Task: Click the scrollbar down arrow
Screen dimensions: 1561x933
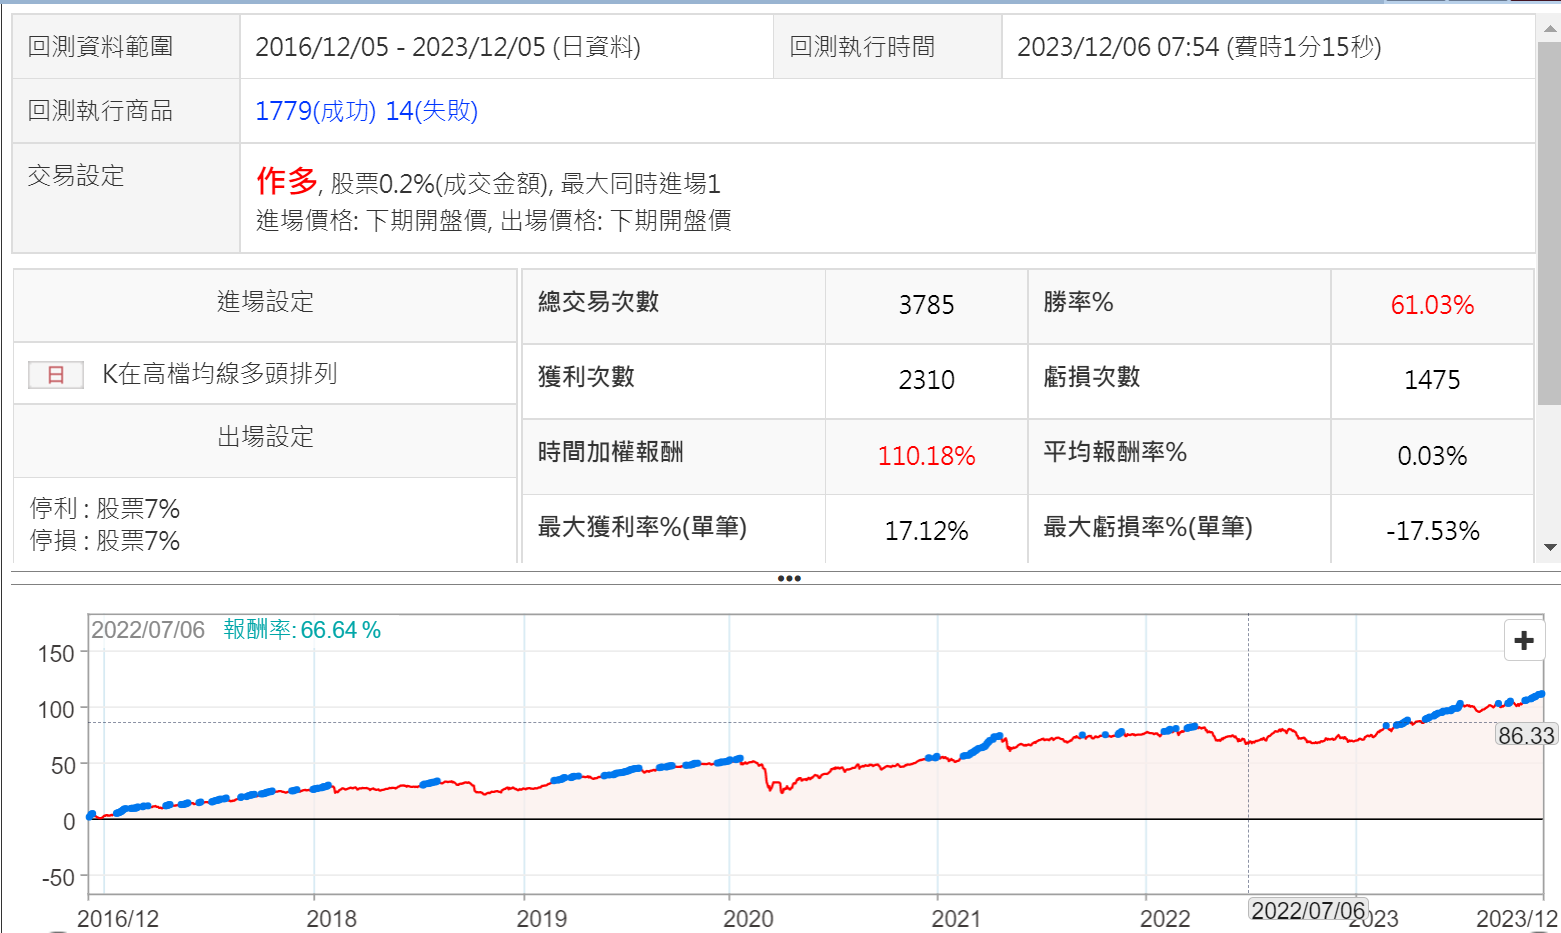Action: 1550,547
